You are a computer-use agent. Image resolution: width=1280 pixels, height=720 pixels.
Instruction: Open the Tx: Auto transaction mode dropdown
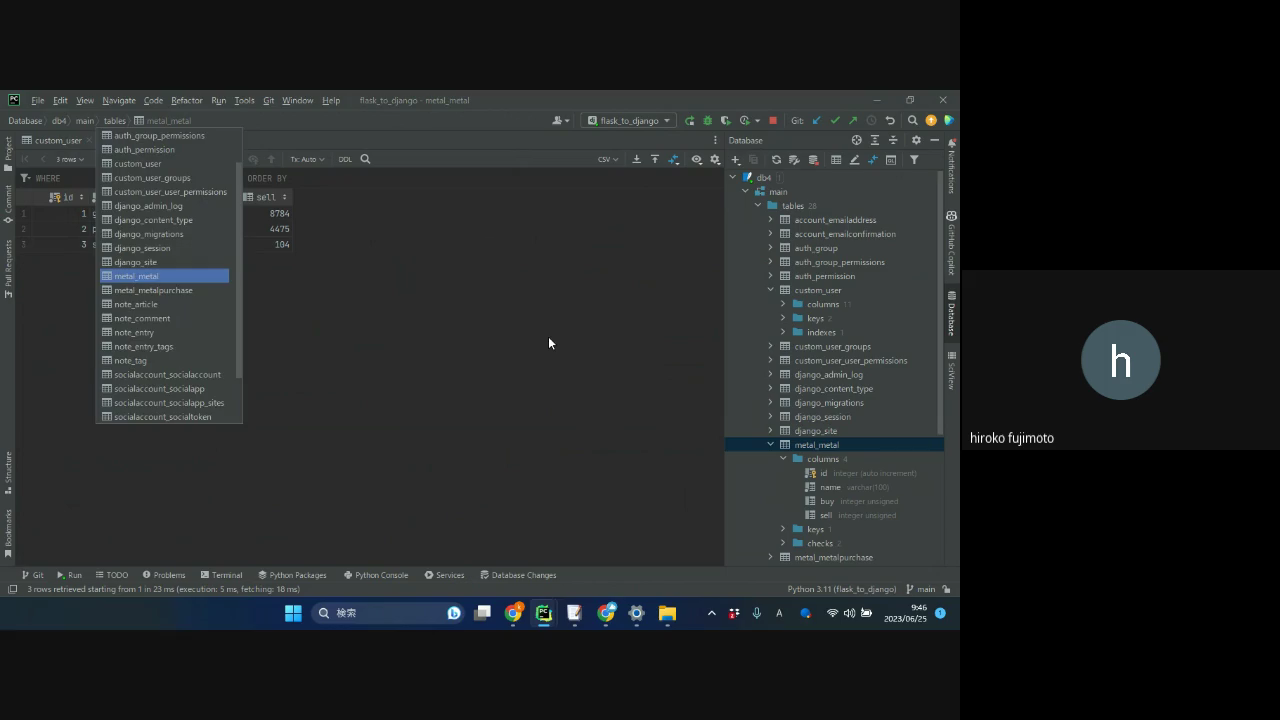coord(307,159)
